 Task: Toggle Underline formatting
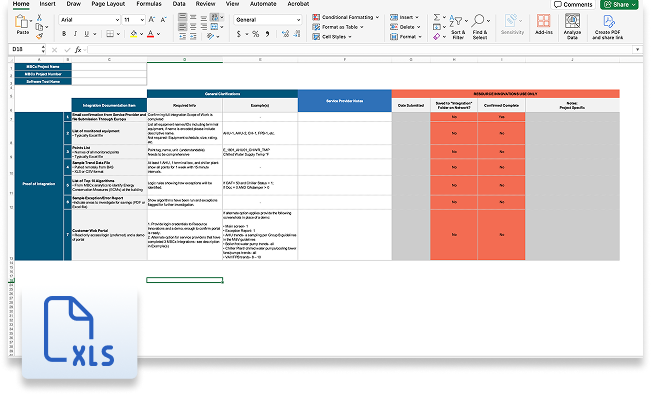click(86, 34)
